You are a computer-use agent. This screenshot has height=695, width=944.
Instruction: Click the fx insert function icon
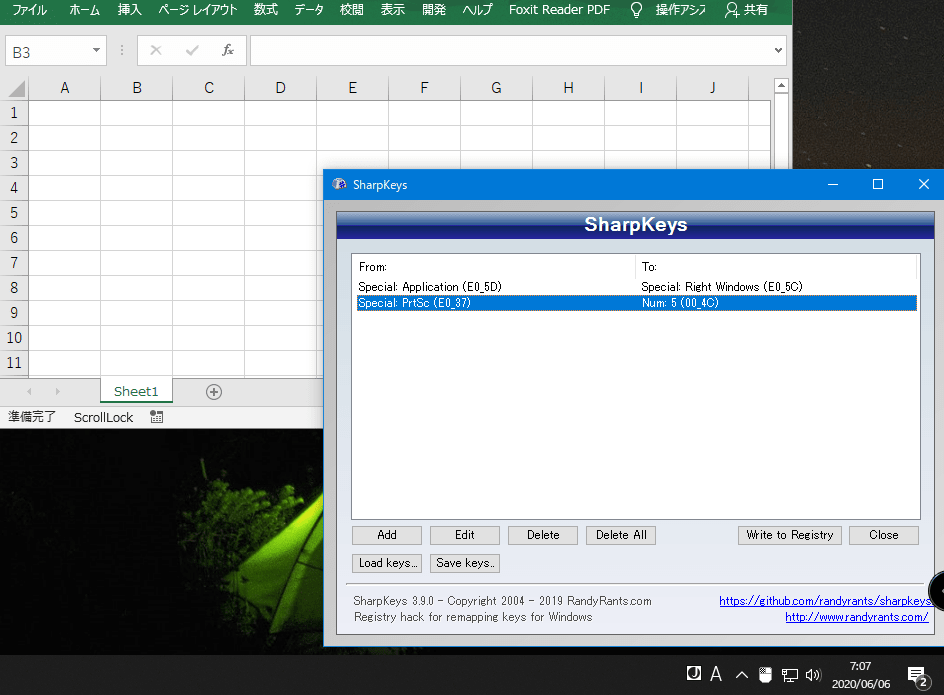tap(228, 50)
